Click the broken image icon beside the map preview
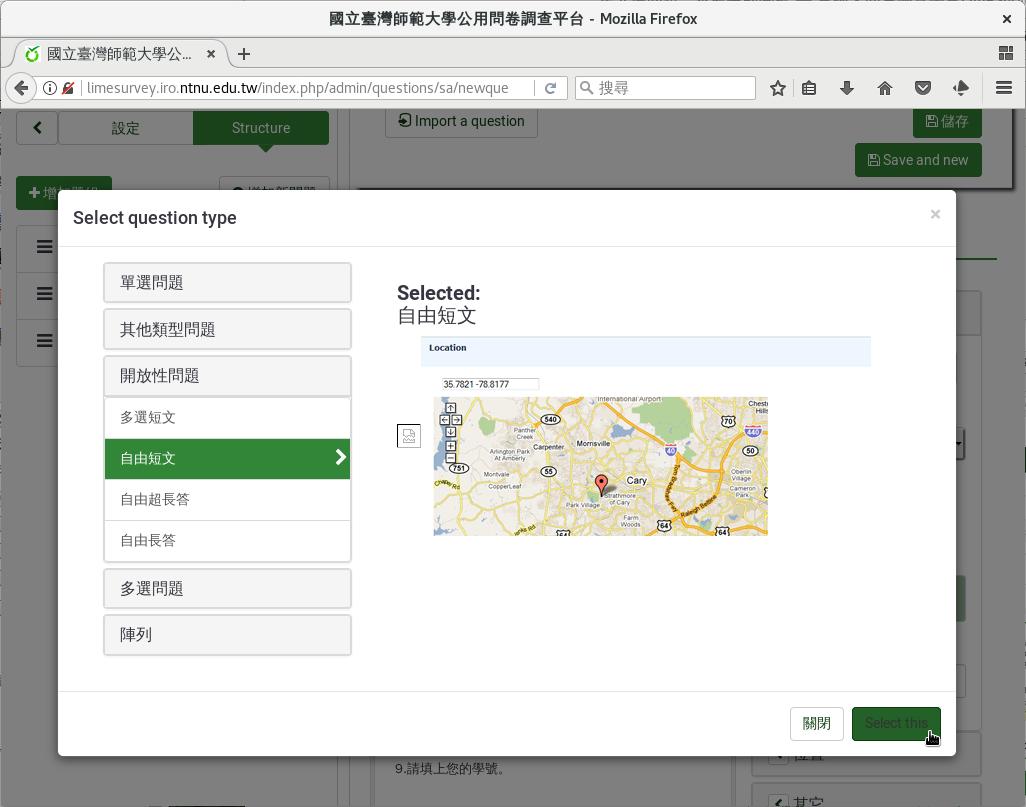 409,436
